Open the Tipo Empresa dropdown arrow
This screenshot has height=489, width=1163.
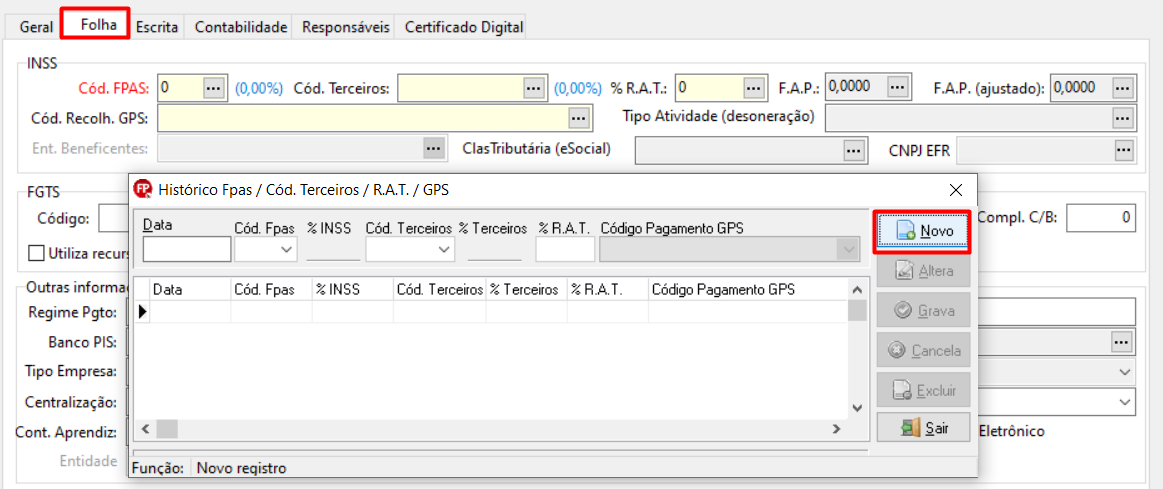[1125, 371]
